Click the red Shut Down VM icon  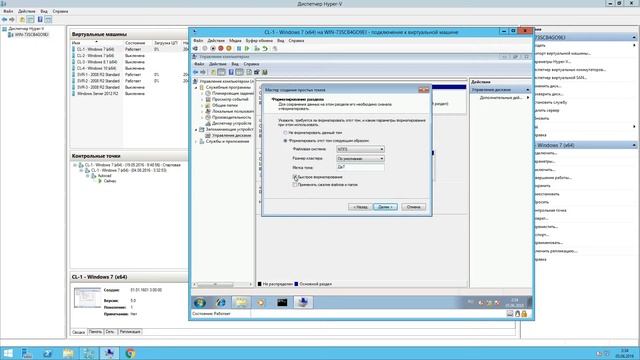pyautogui.click(x=221, y=49)
